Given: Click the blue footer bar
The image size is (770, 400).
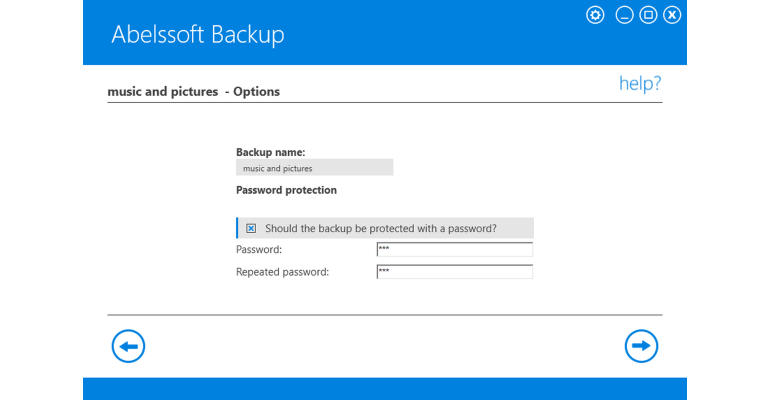Looking at the screenshot, I should (385, 389).
